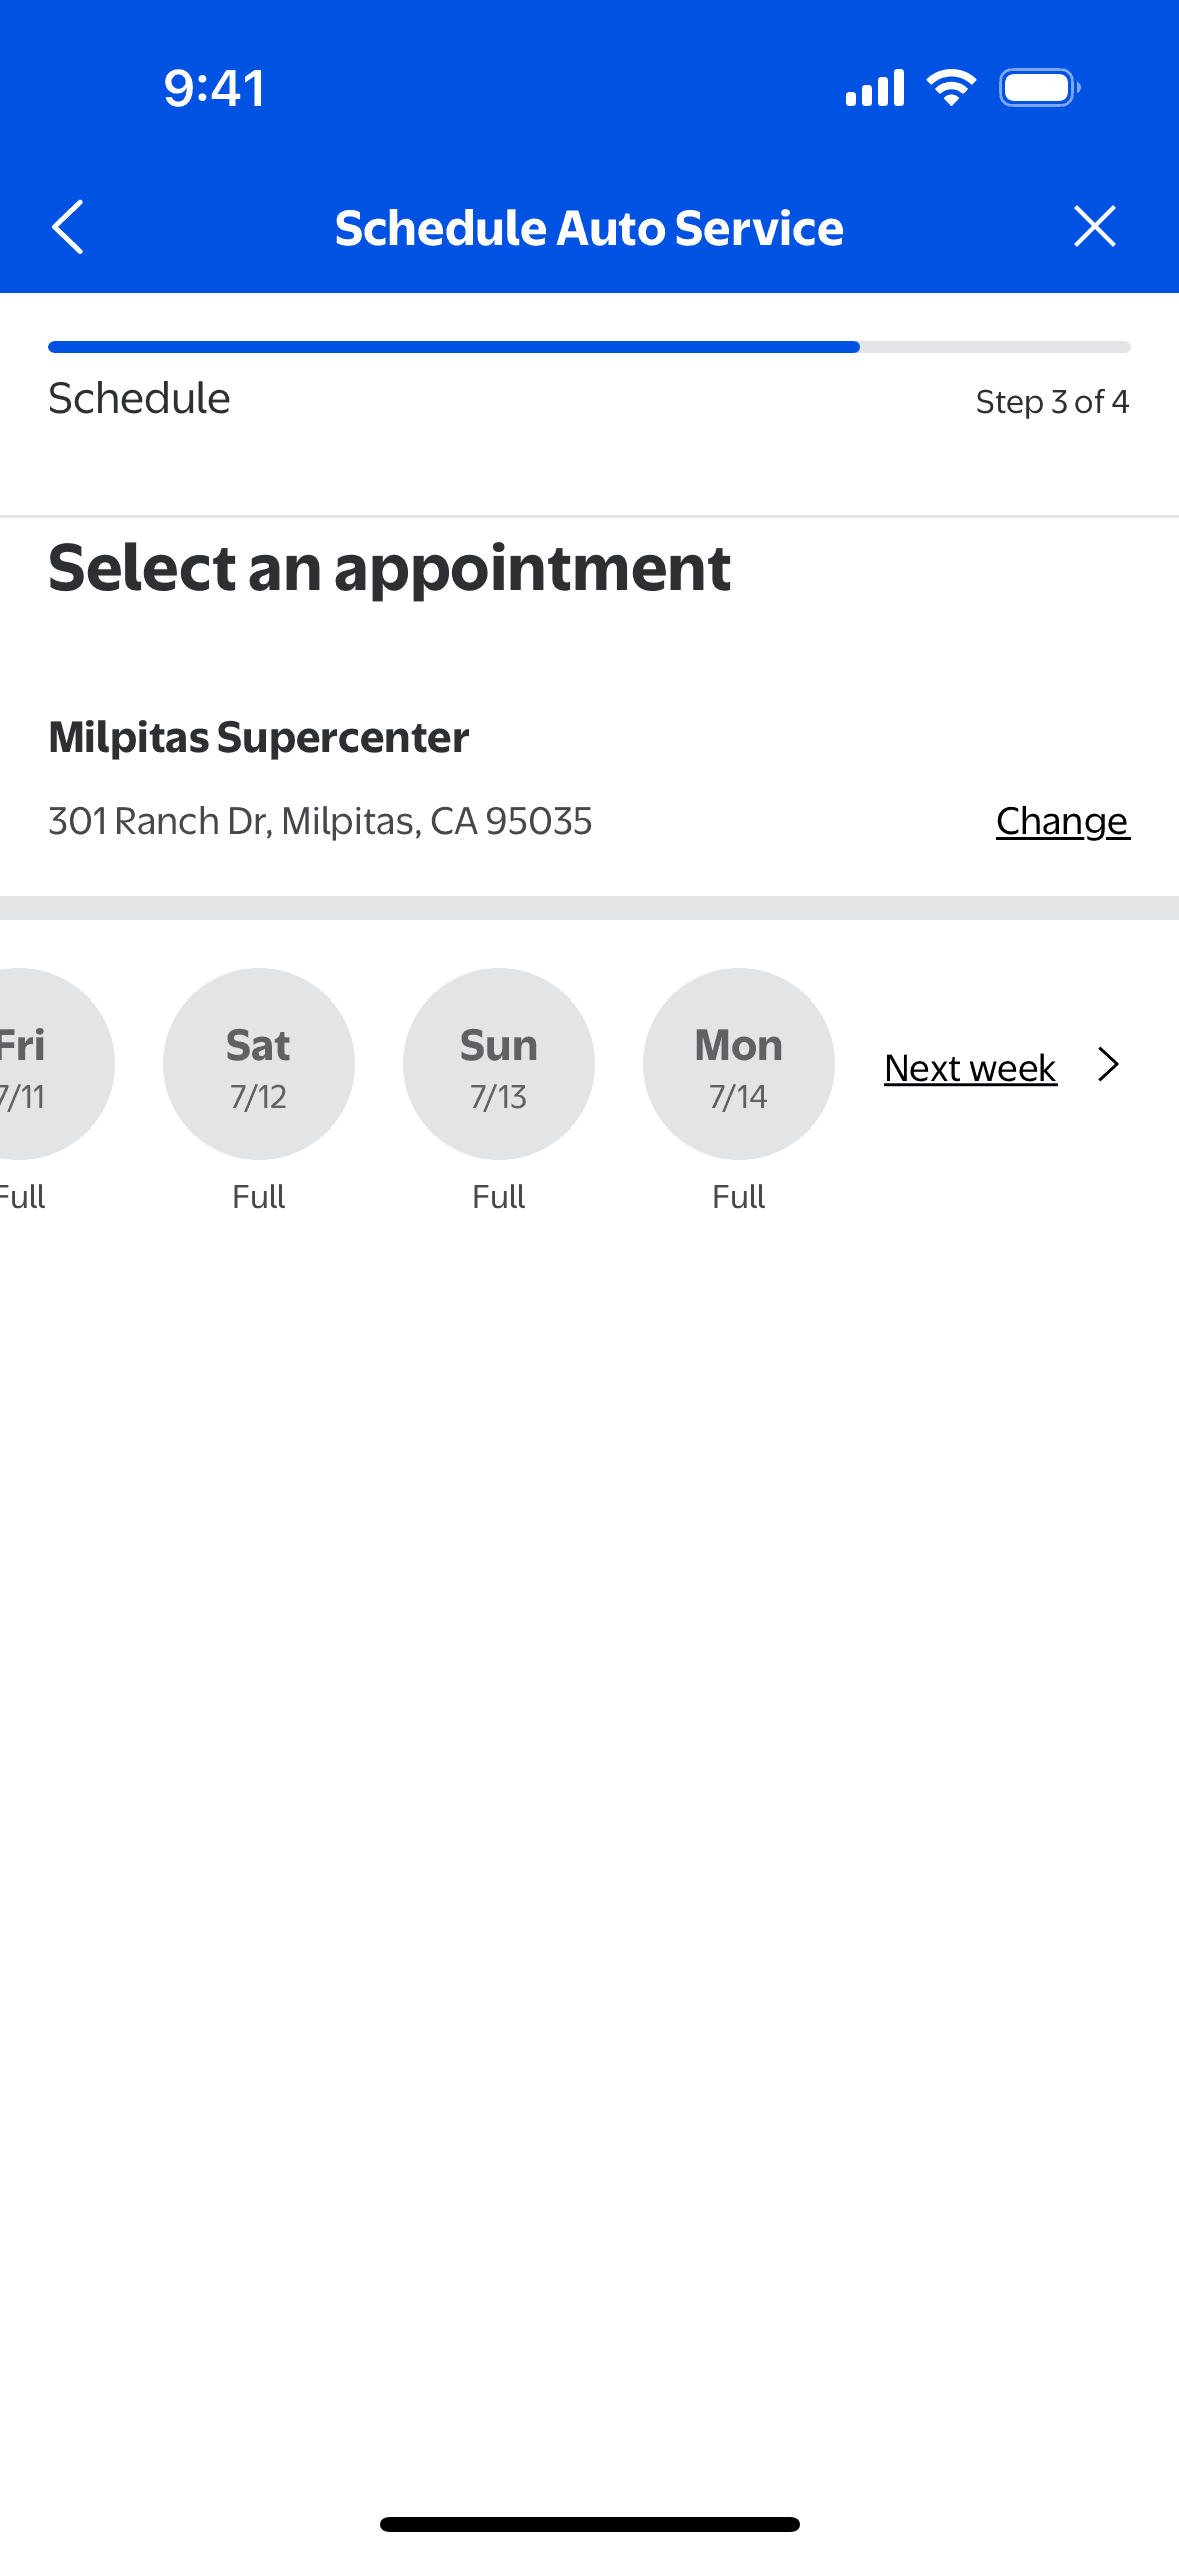
Task: Tap the 301 Ranch Dr address text
Action: point(320,821)
